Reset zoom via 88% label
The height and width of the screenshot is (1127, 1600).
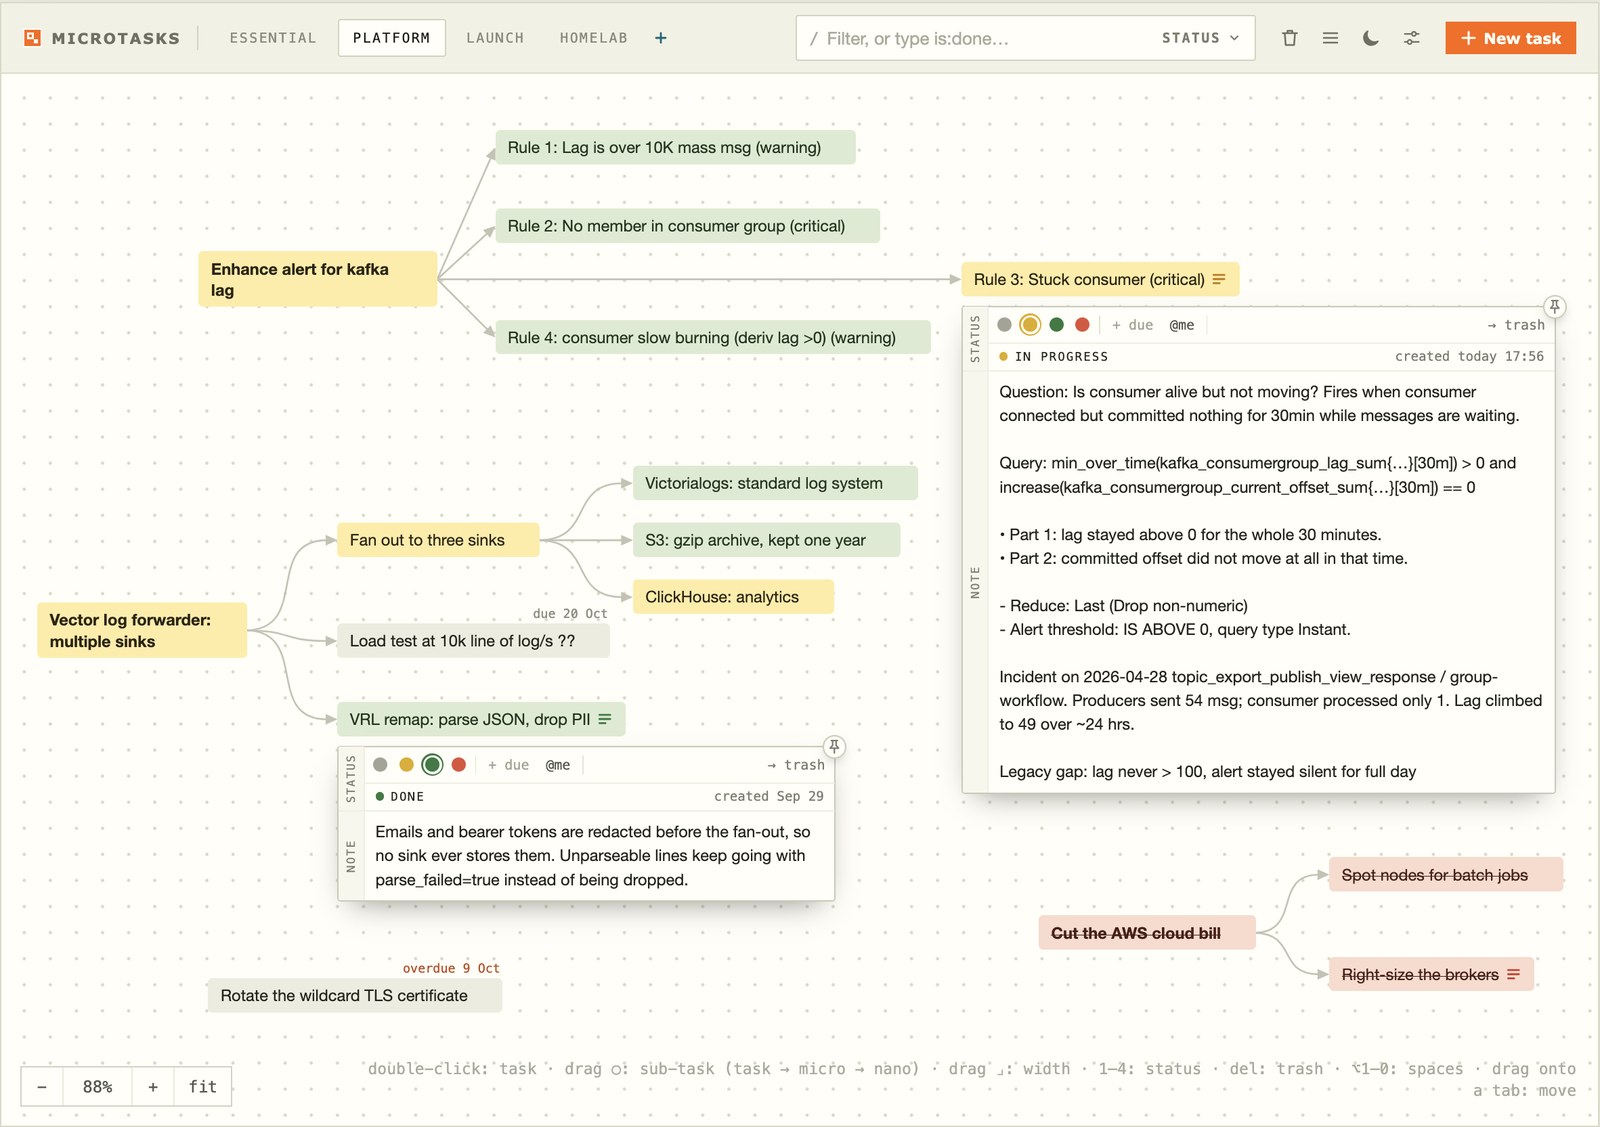(97, 1087)
